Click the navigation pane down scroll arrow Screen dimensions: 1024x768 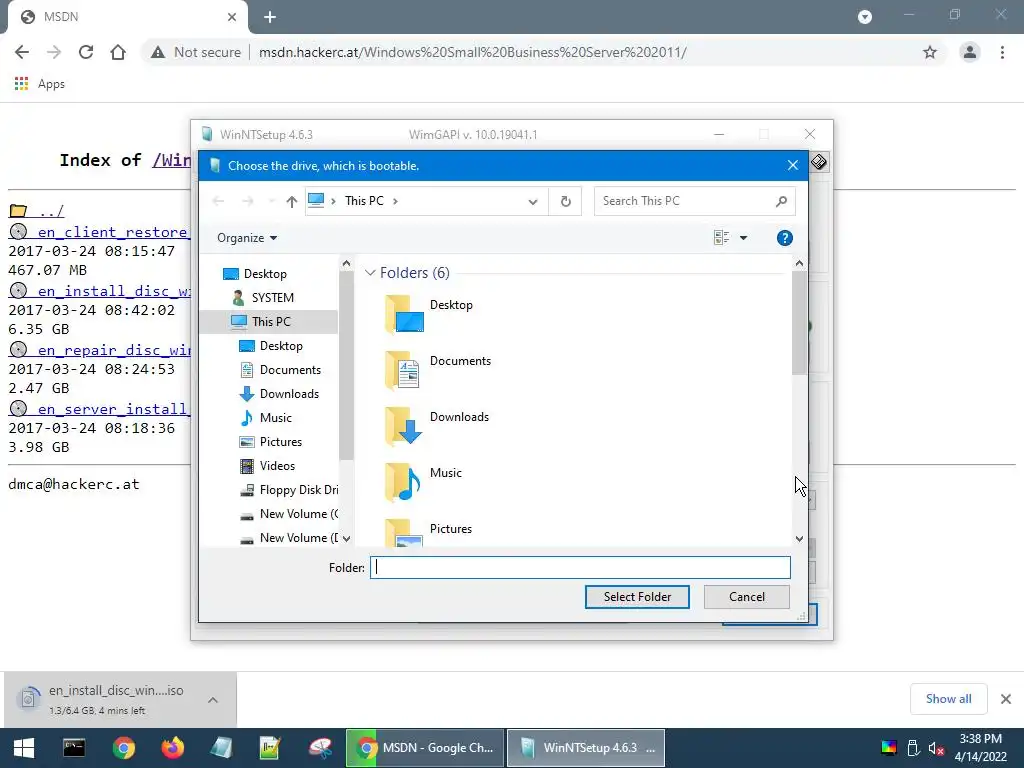[346, 539]
